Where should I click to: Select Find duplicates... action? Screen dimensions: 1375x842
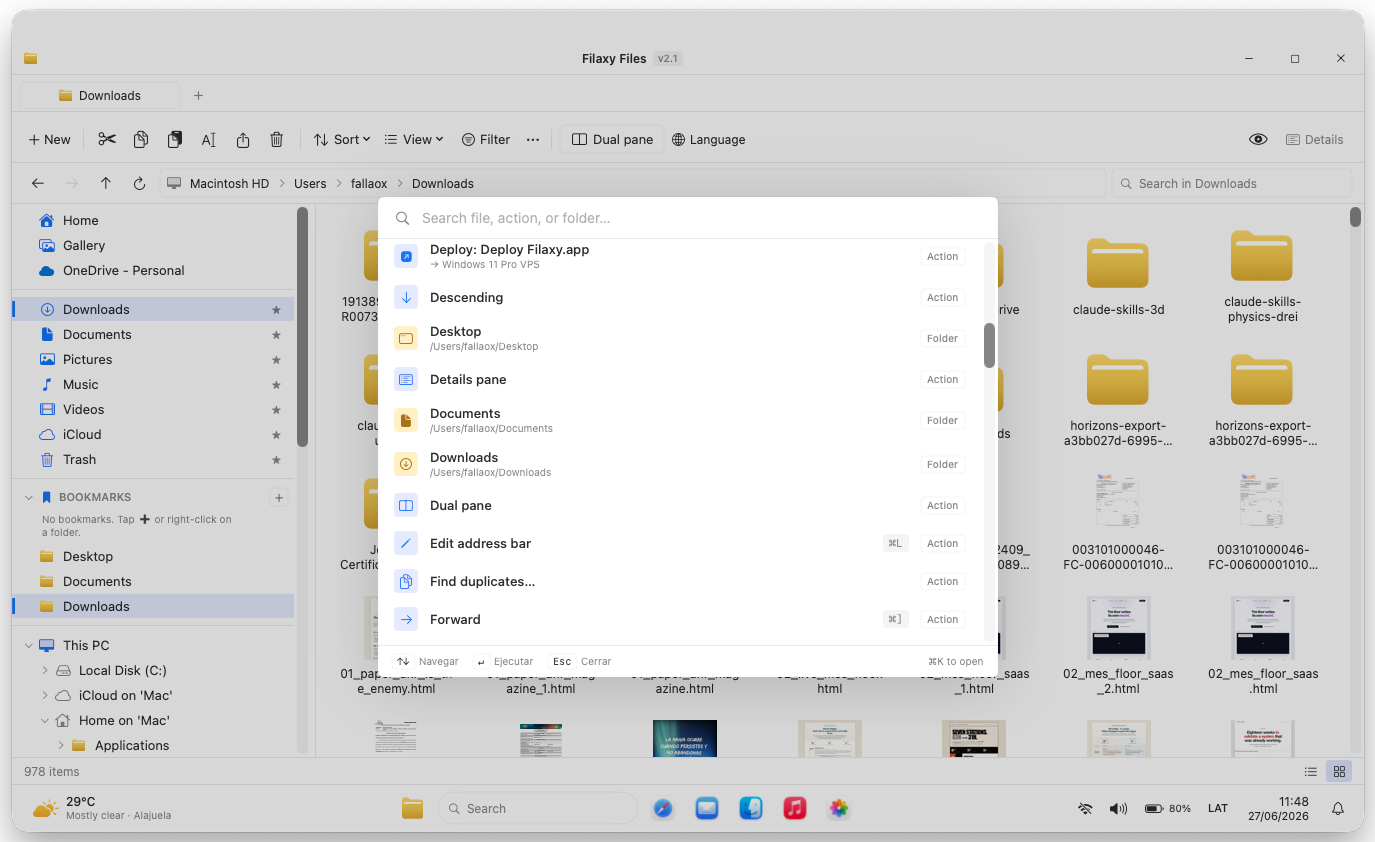680,581
